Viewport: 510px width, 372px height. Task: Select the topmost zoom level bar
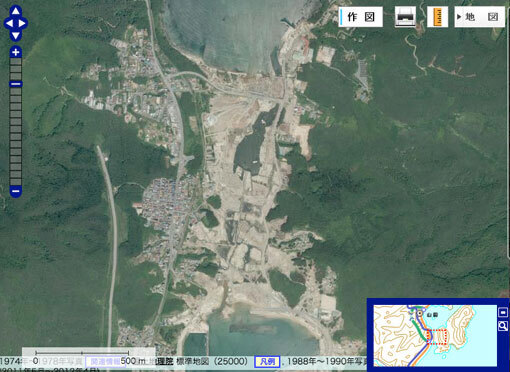click(16, 62)
